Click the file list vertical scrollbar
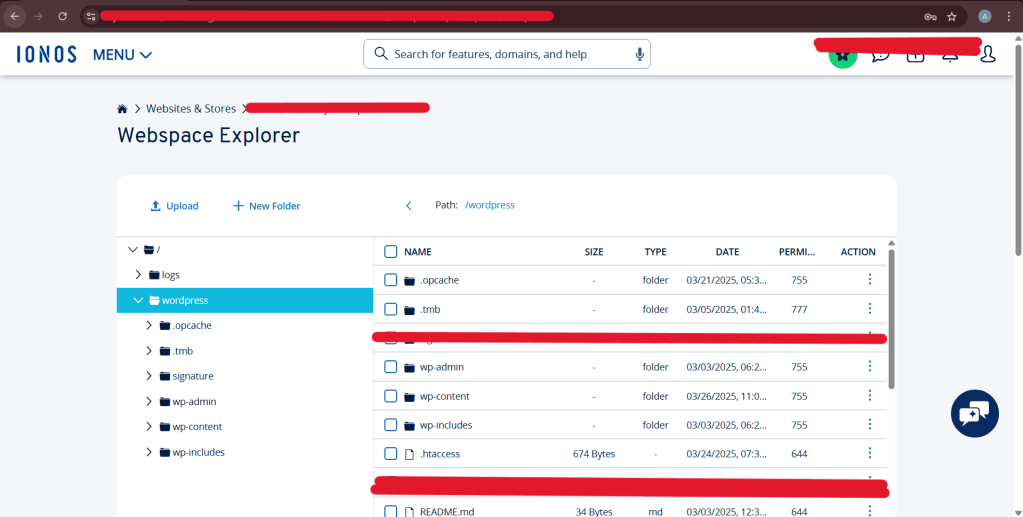1023x517 pixels. pyautogui.click(x=892, y=318)
